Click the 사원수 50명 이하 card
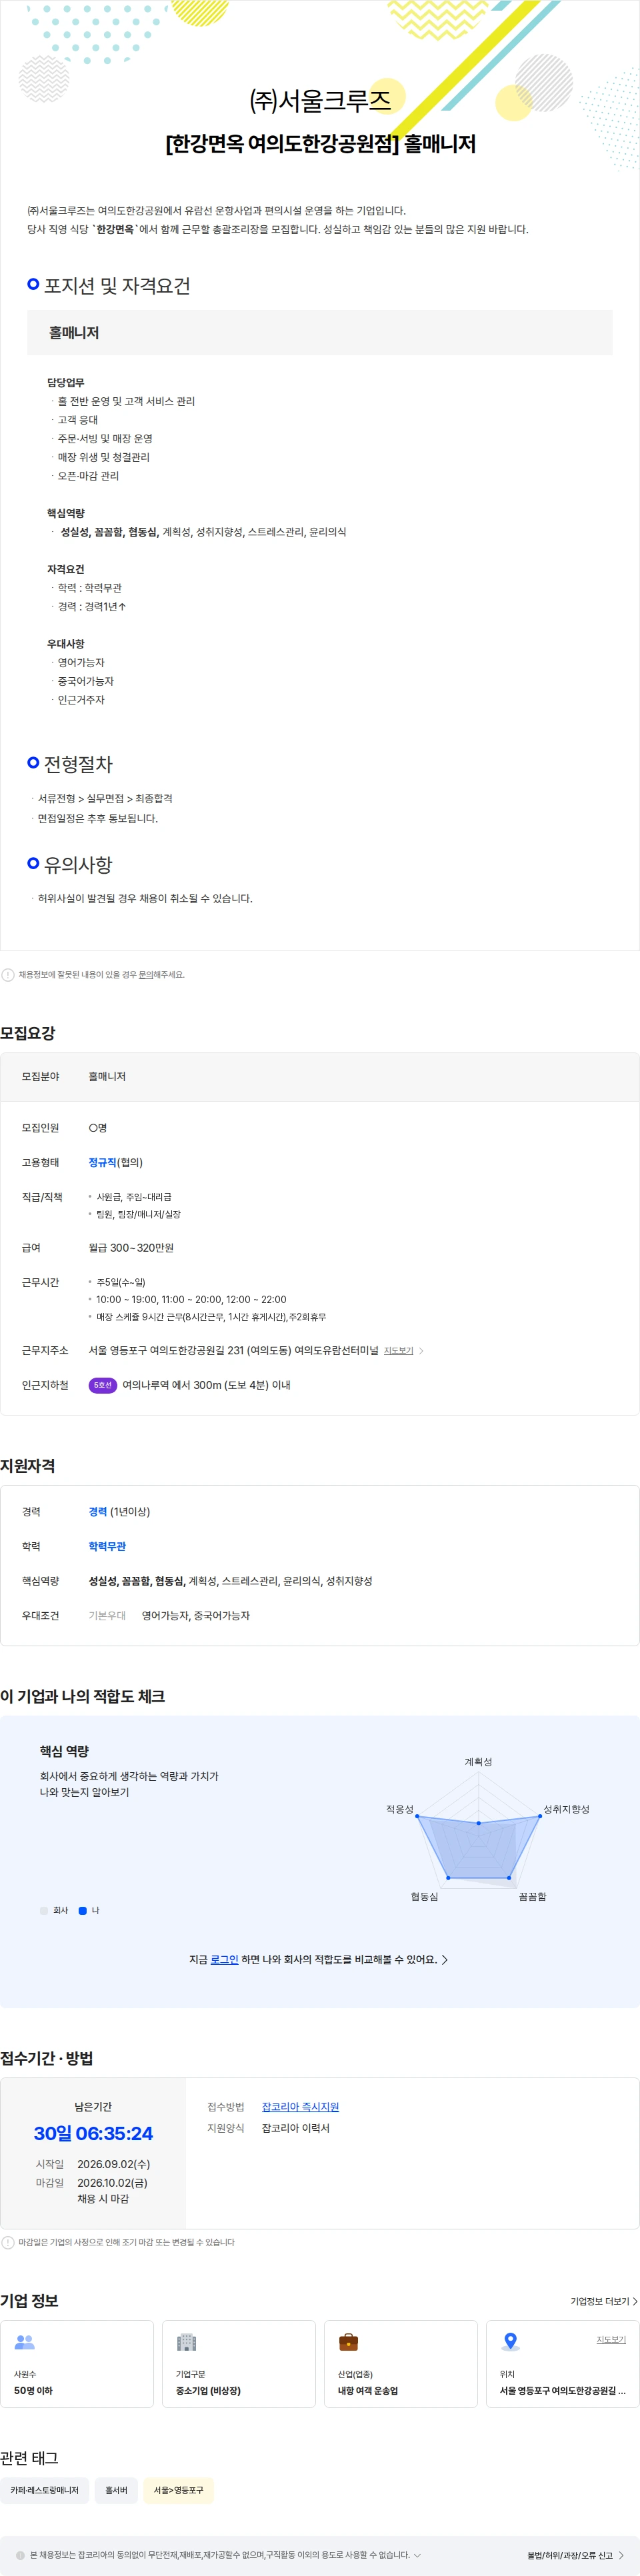This screenshot has width=640, height=2576. pyautogui.click(x=77, y=2364)
